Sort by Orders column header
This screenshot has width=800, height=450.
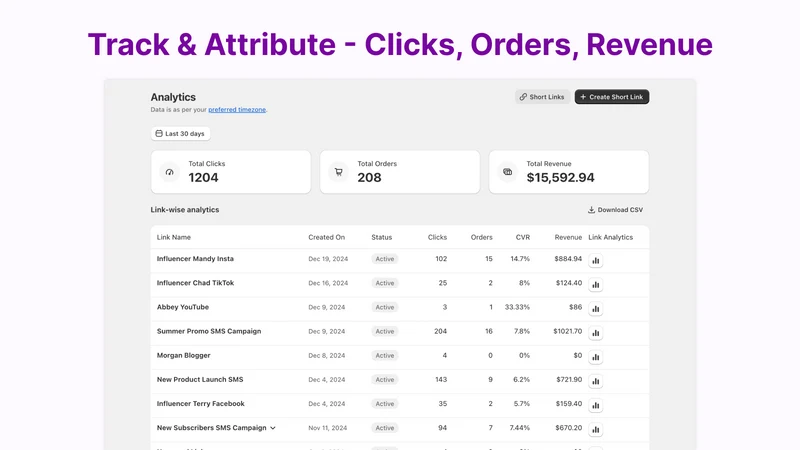click(482, 237)
